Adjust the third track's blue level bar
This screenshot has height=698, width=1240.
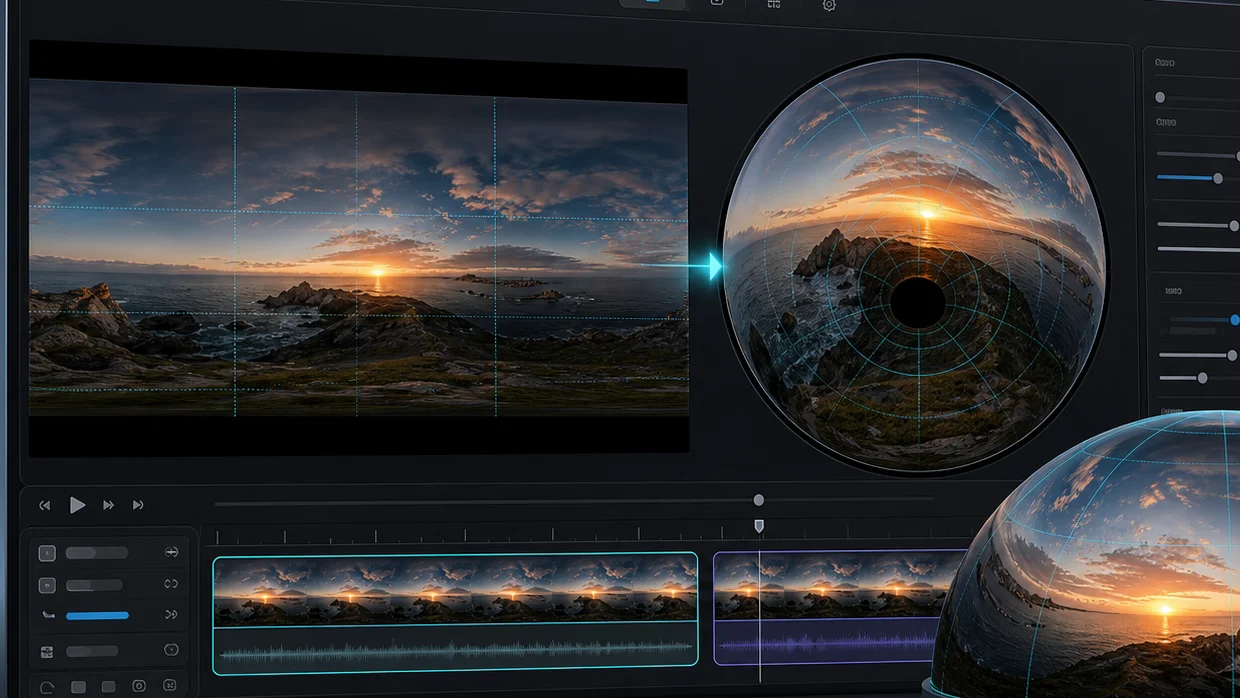[97, 616]
